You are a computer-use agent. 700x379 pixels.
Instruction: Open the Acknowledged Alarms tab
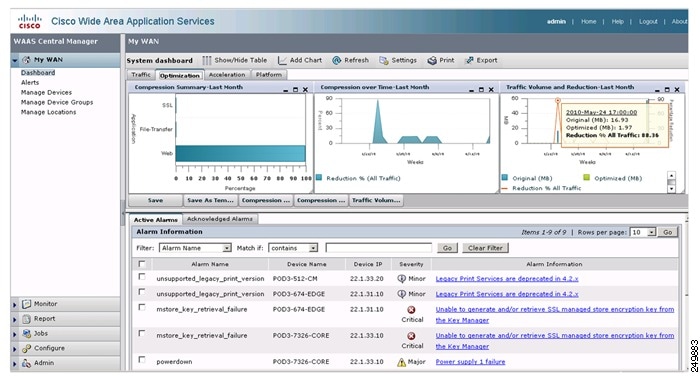tap(220, 219)
